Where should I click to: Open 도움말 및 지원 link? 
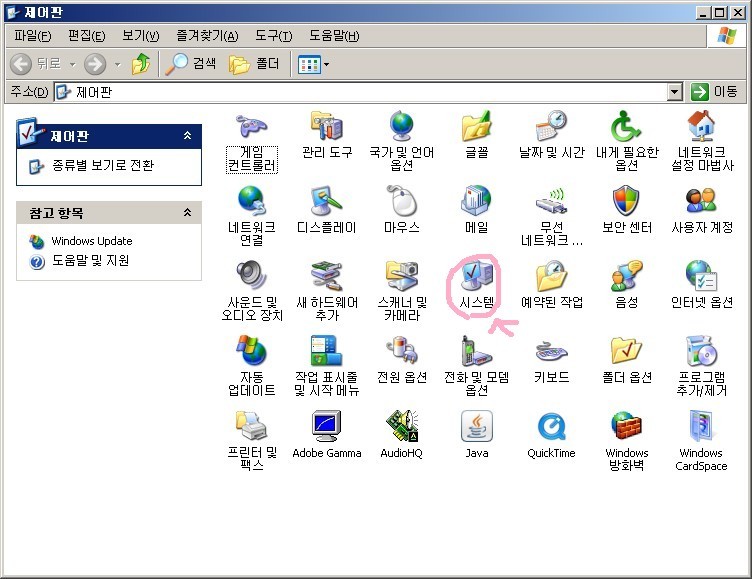(x=90, y=260)
